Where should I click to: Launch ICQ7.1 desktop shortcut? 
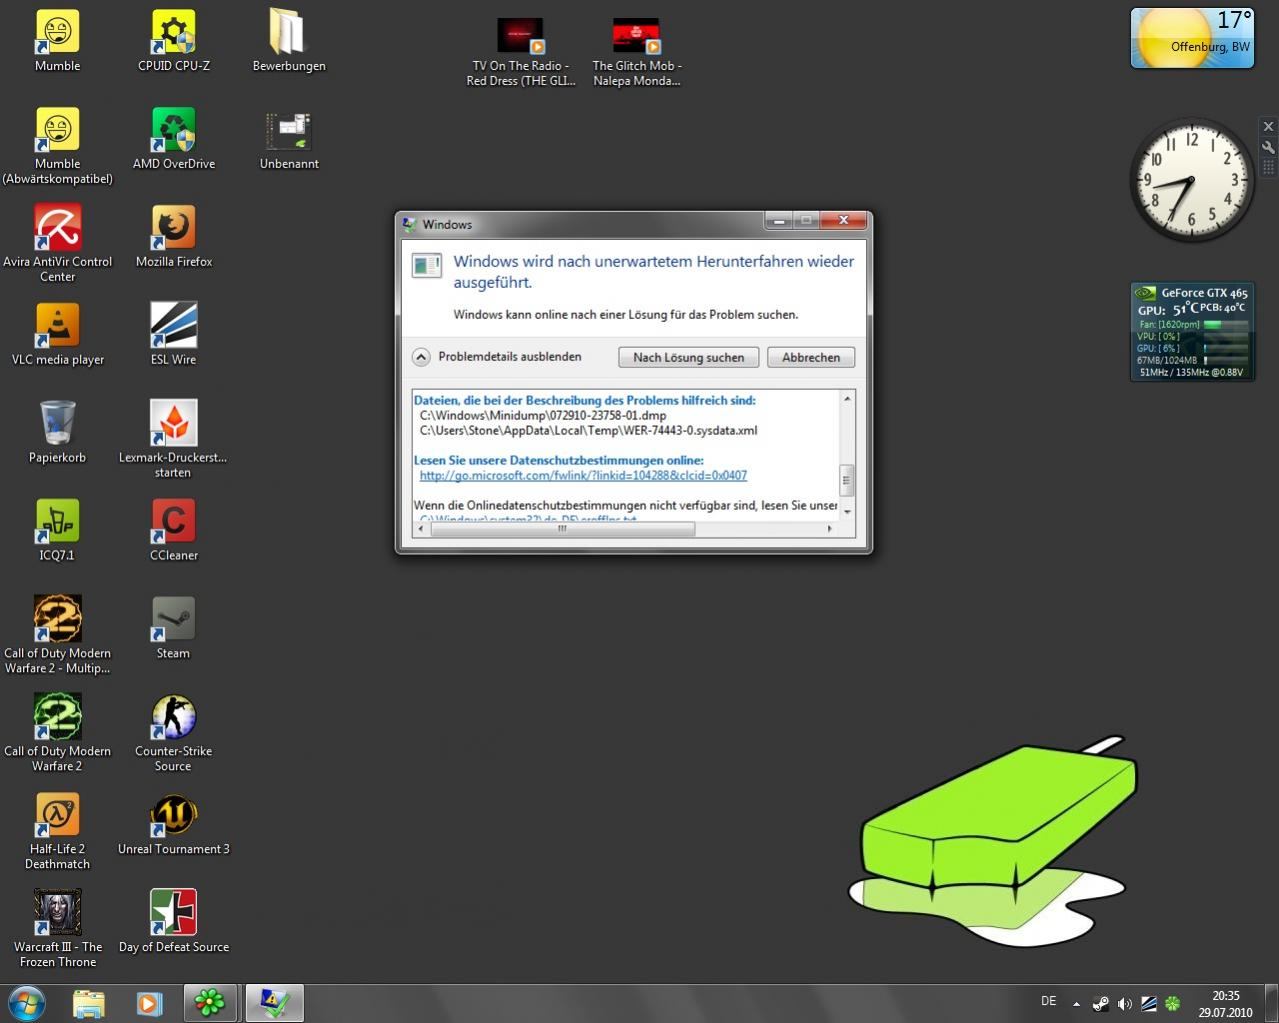pyautogui.click(x=57, y=531)
